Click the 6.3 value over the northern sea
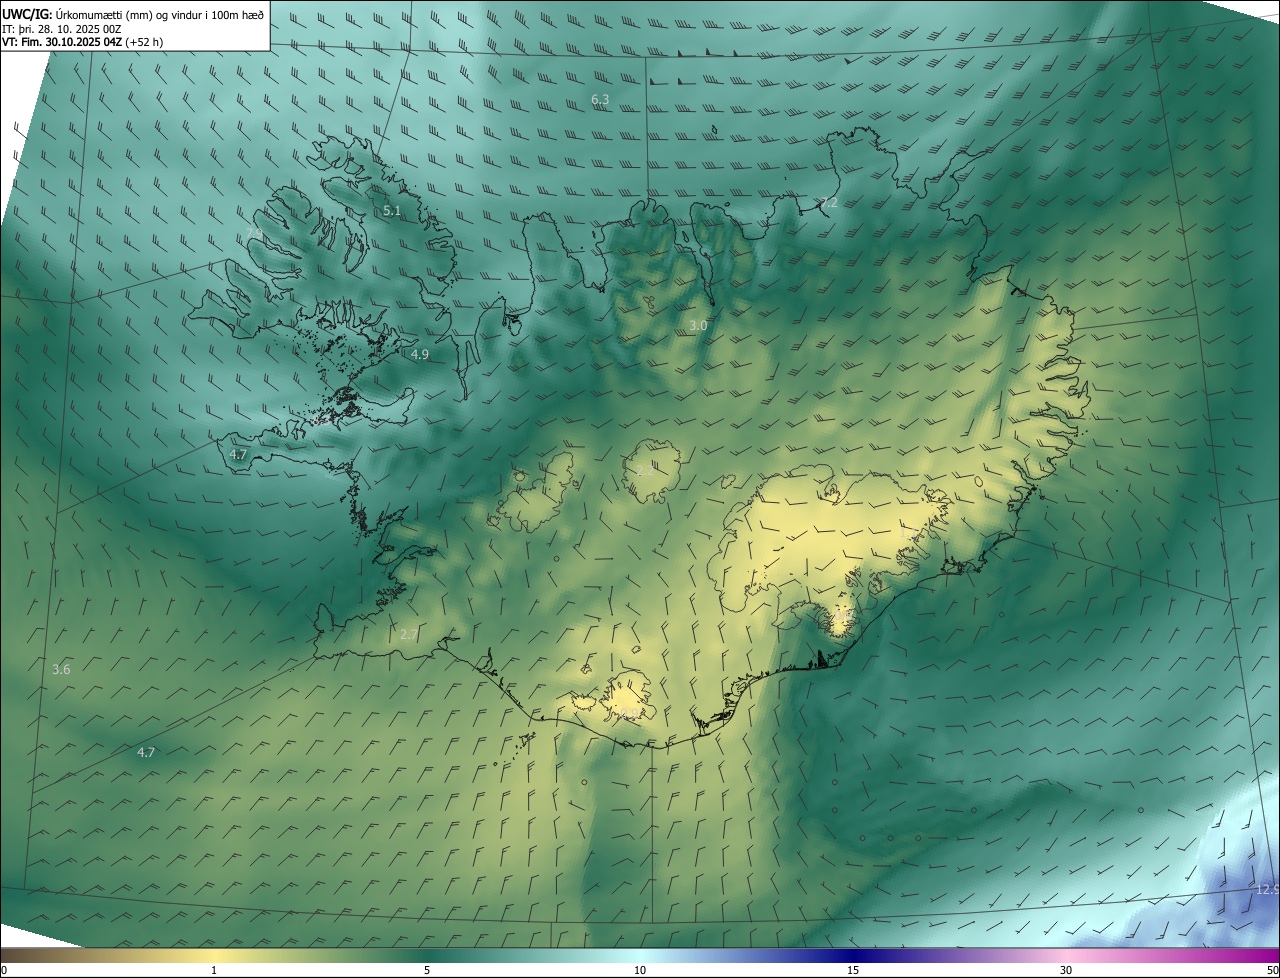This screenshot has width=1280, height=978. point(600,99)
